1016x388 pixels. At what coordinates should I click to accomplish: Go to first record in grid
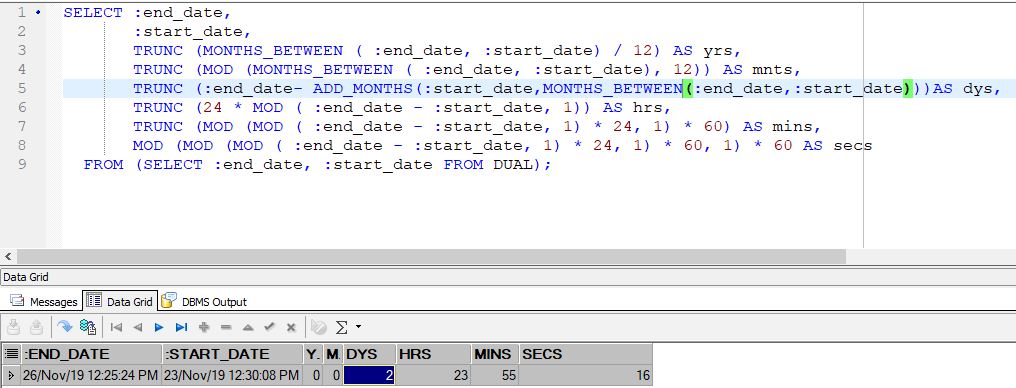(116, 328)
